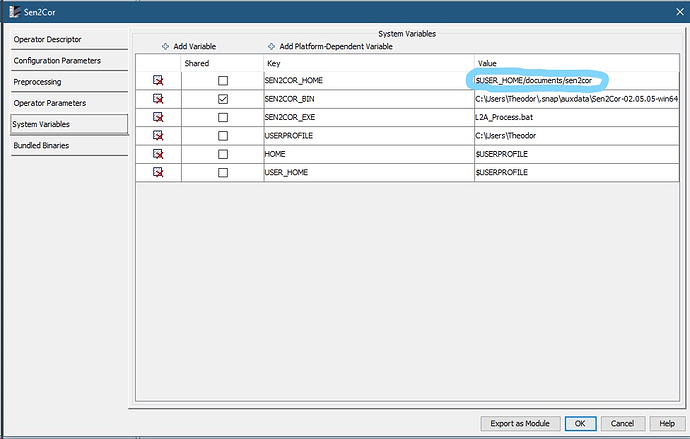
Task: Click the Add Platform-Dependent Variable plus icon
Action: tap(272, 46)
